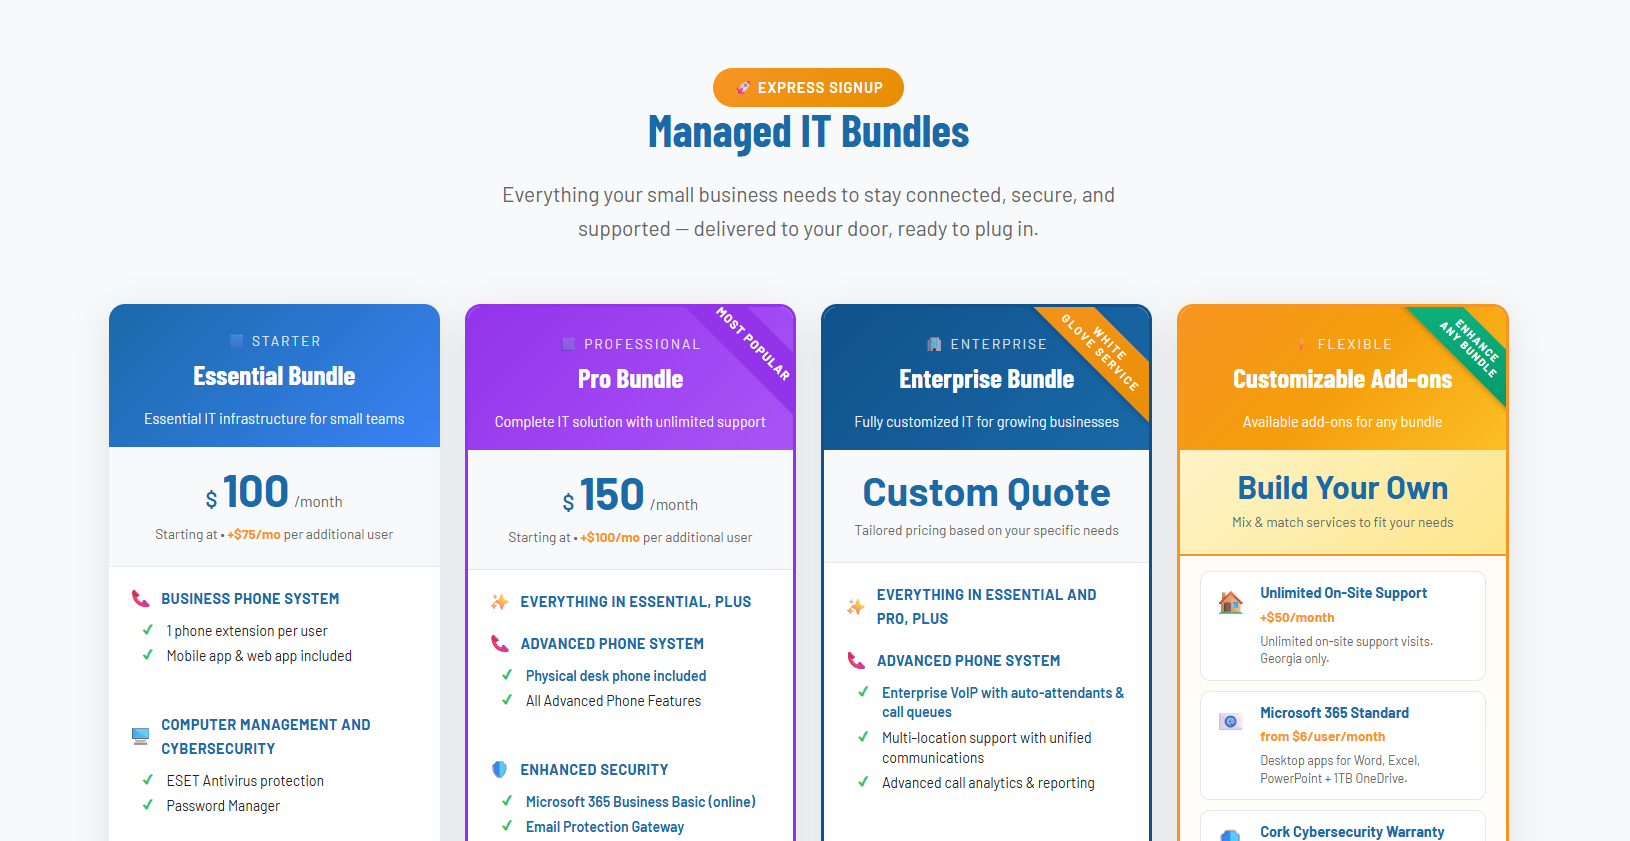Click Complete IT solution with unlimited support text

click(x=630, y=422)
